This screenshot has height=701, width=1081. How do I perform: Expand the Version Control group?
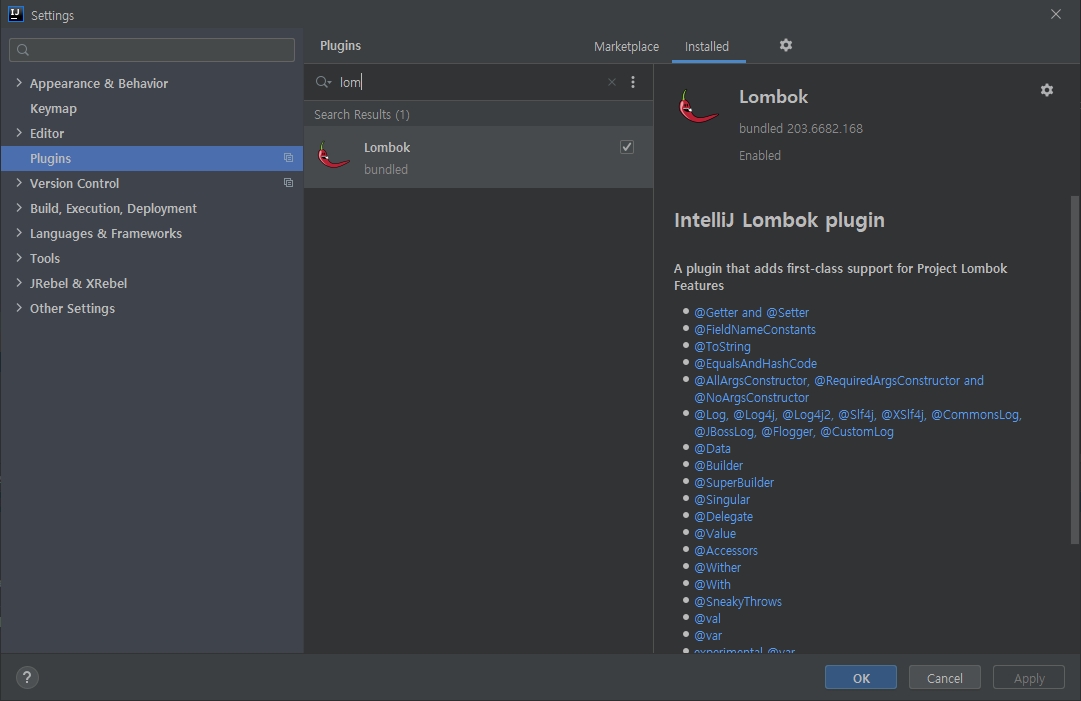click(x=19, y=183)
